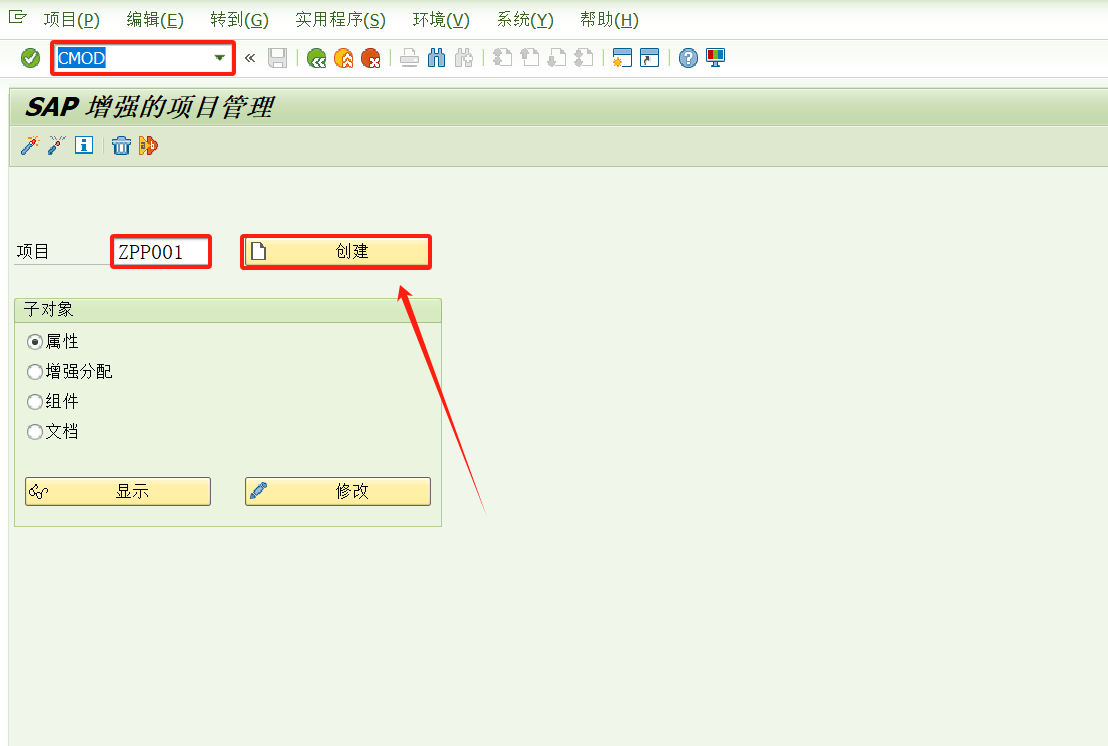Click the Next Page icon
The height and width of the screenshot is (746, 1108).
[557, 58]
